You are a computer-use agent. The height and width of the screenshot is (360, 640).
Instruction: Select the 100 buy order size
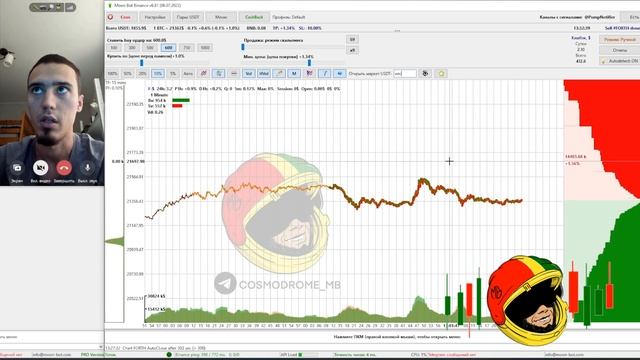pyautogui.click(x=114, y=48)
